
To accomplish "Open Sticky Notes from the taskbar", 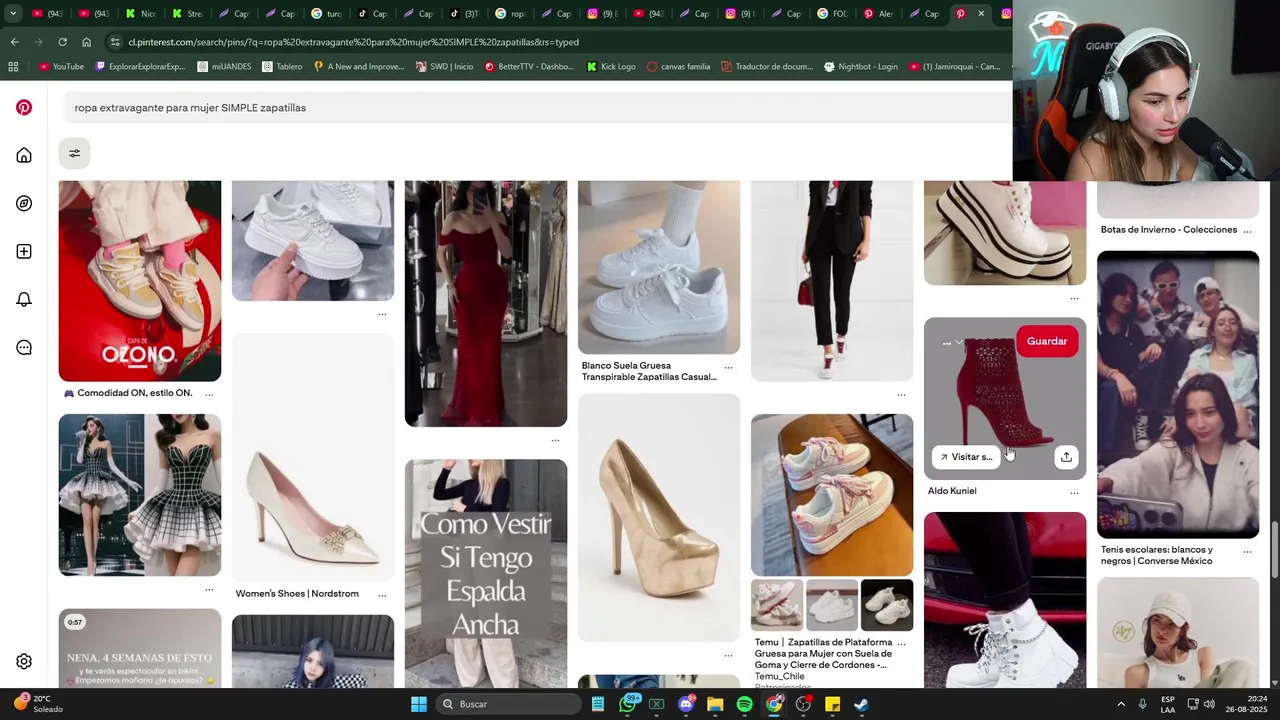I will (832, 704).
